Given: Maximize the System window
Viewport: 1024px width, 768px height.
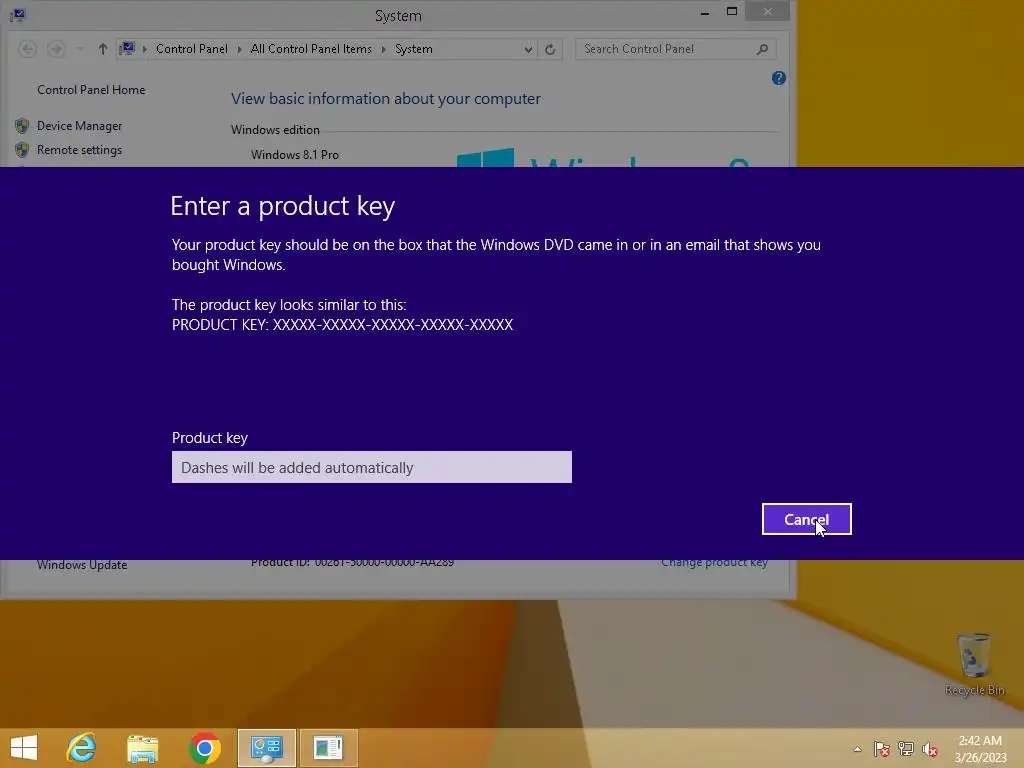Looking at the screenshot, I should [x=732, y=12].
